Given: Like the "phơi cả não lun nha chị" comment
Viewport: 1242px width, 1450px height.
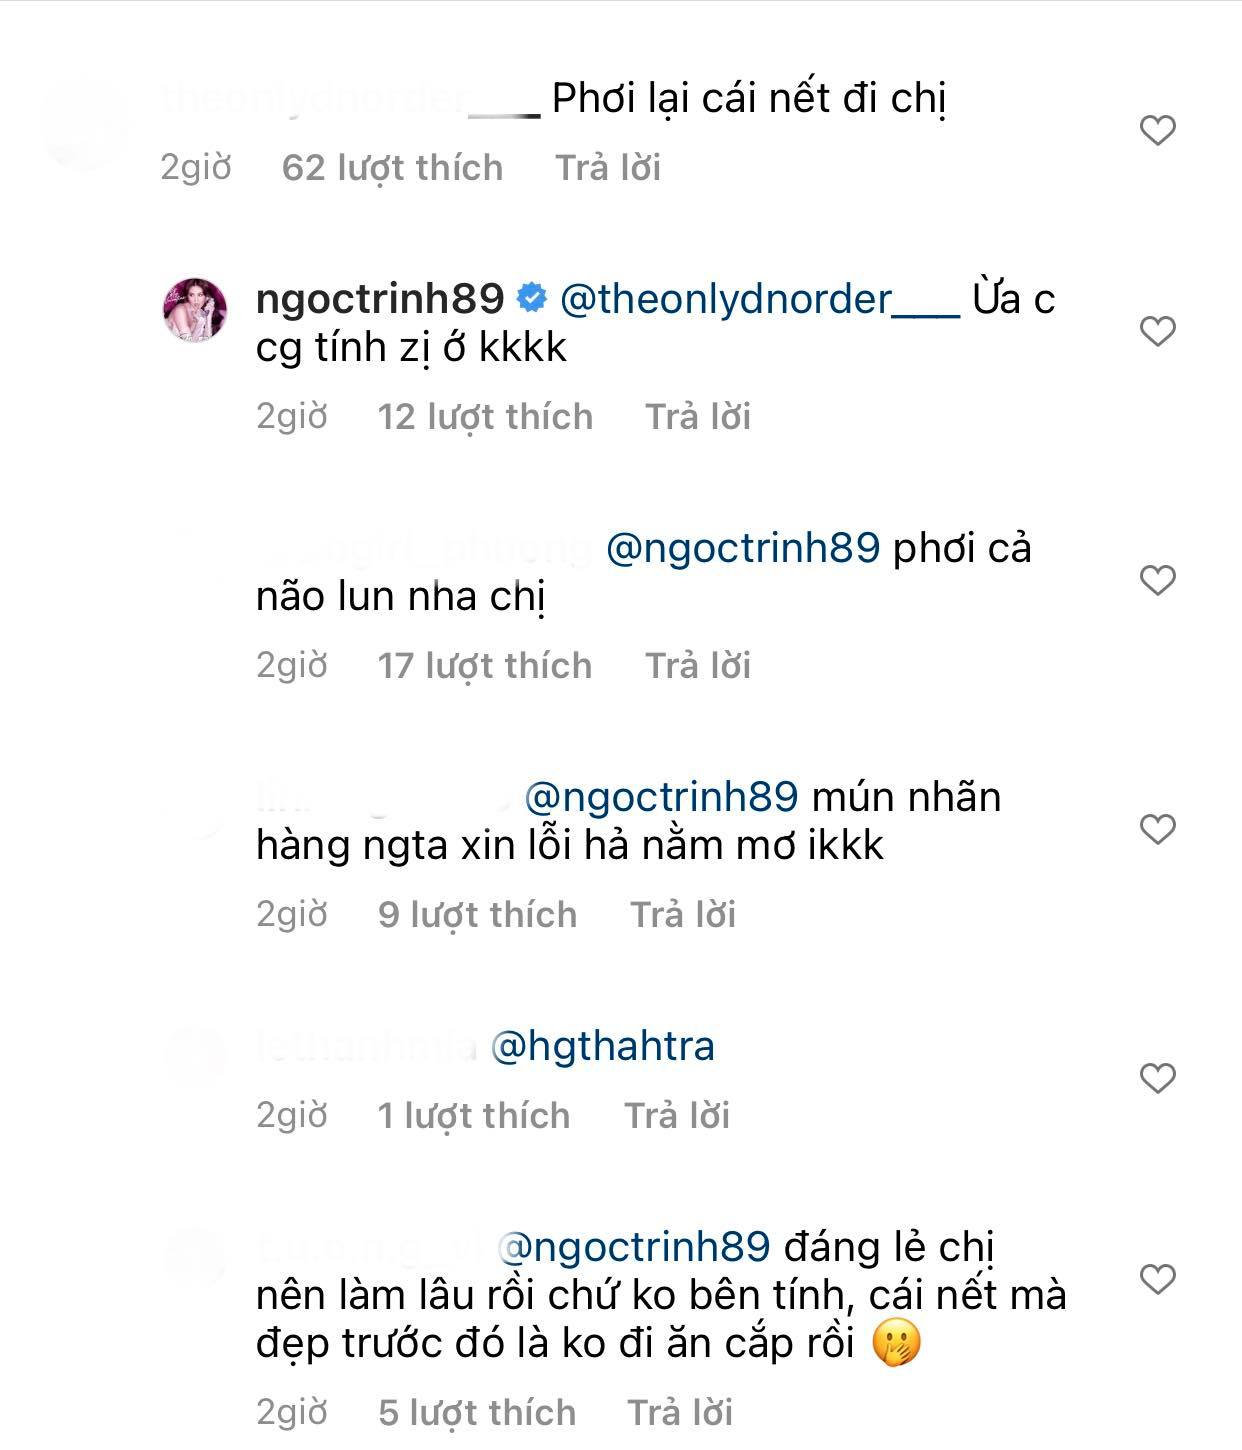Looking at the screenshot, I should [x=1157, y=576].
